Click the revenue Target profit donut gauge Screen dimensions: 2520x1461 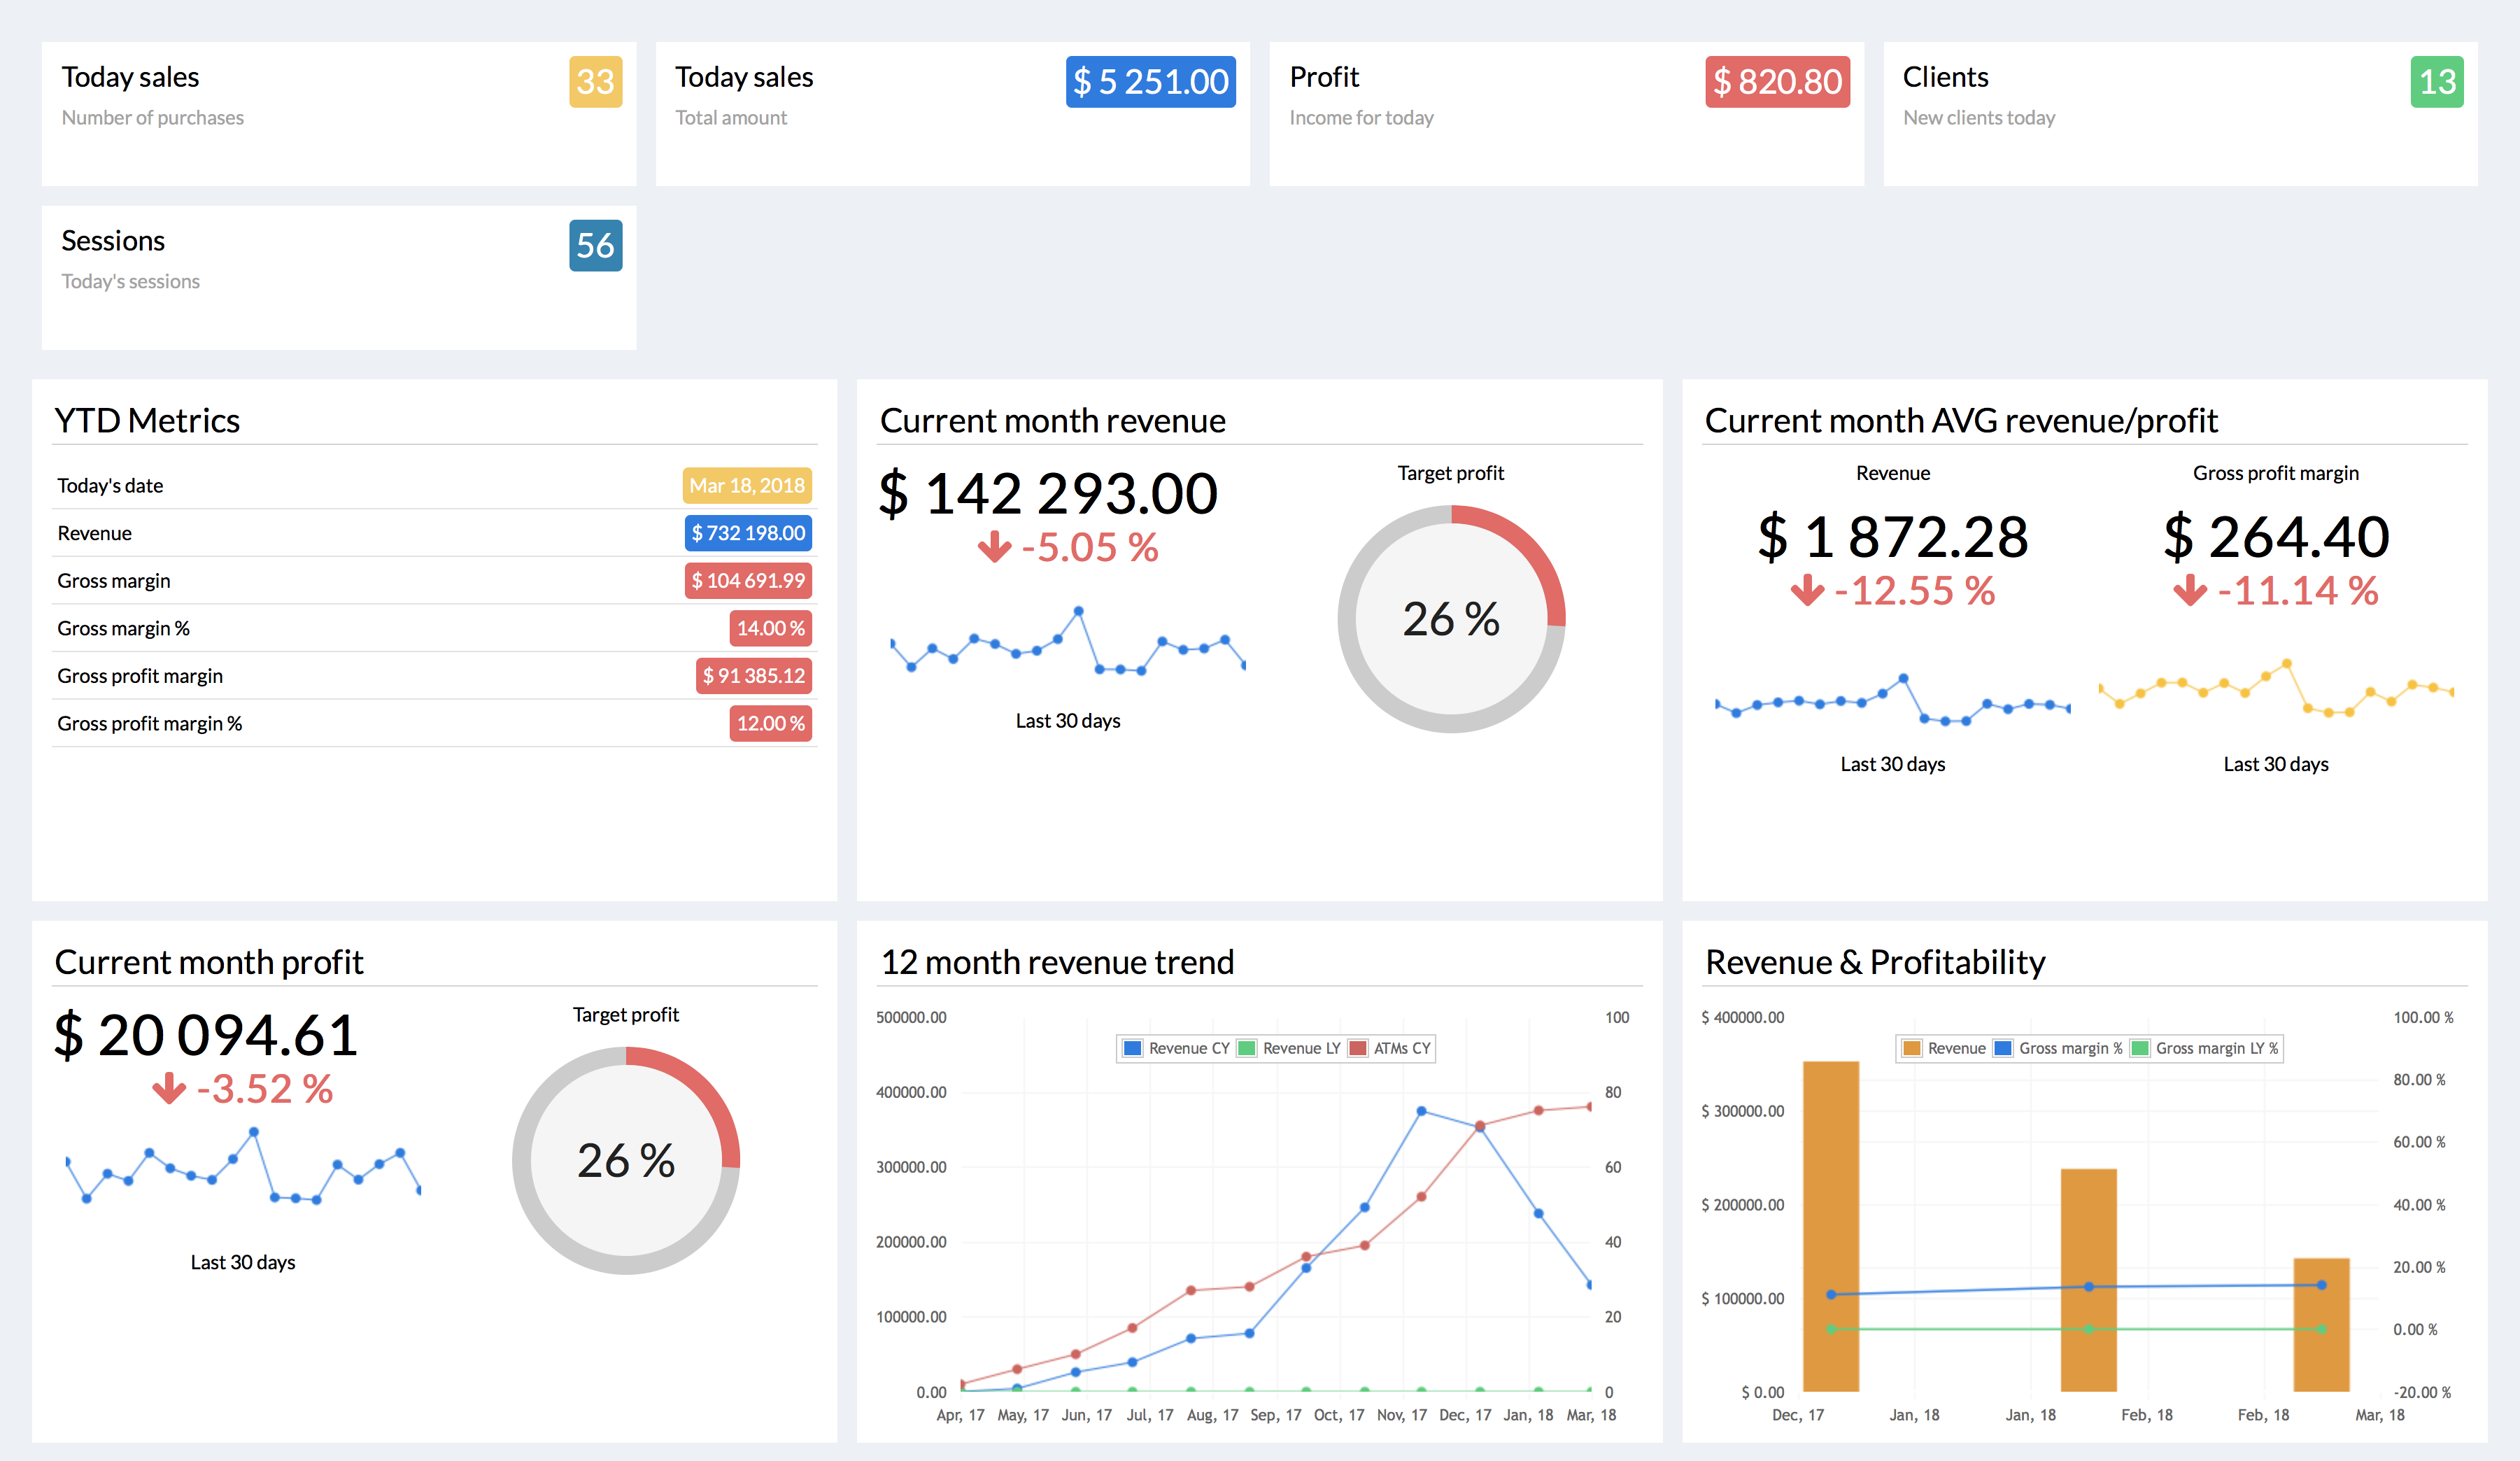tap(1451, 619)
